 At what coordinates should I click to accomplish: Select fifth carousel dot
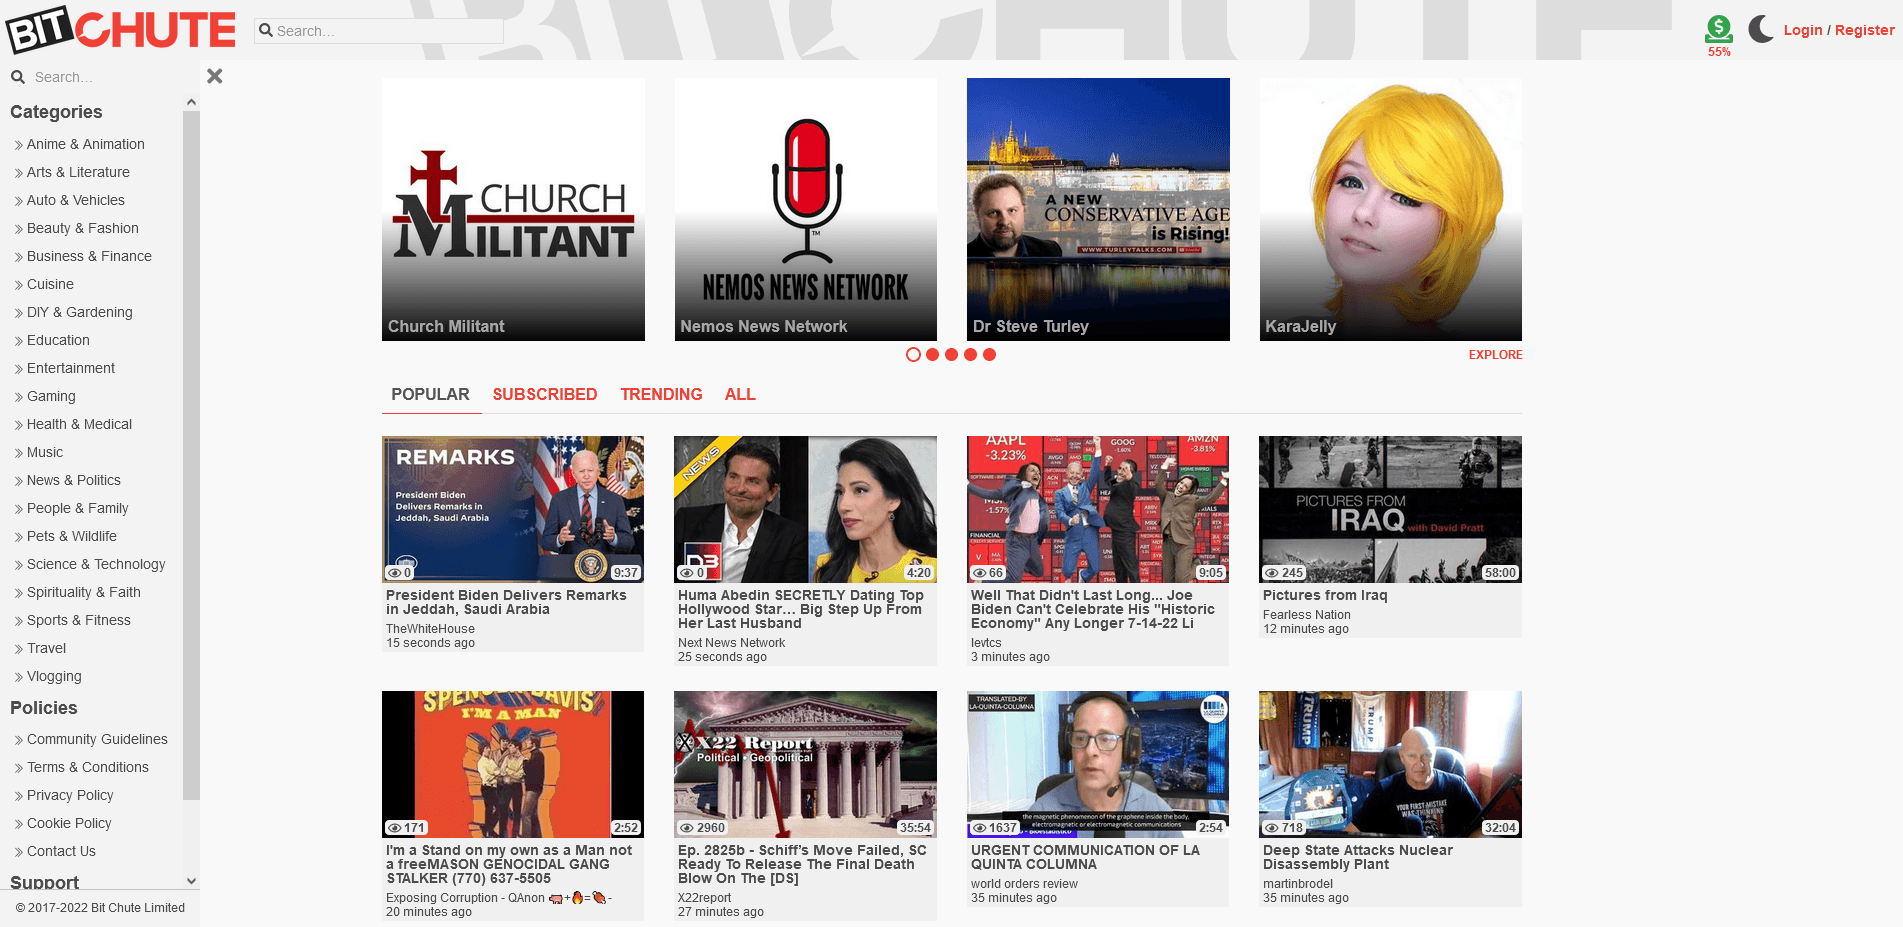click(x=989, y=354)
